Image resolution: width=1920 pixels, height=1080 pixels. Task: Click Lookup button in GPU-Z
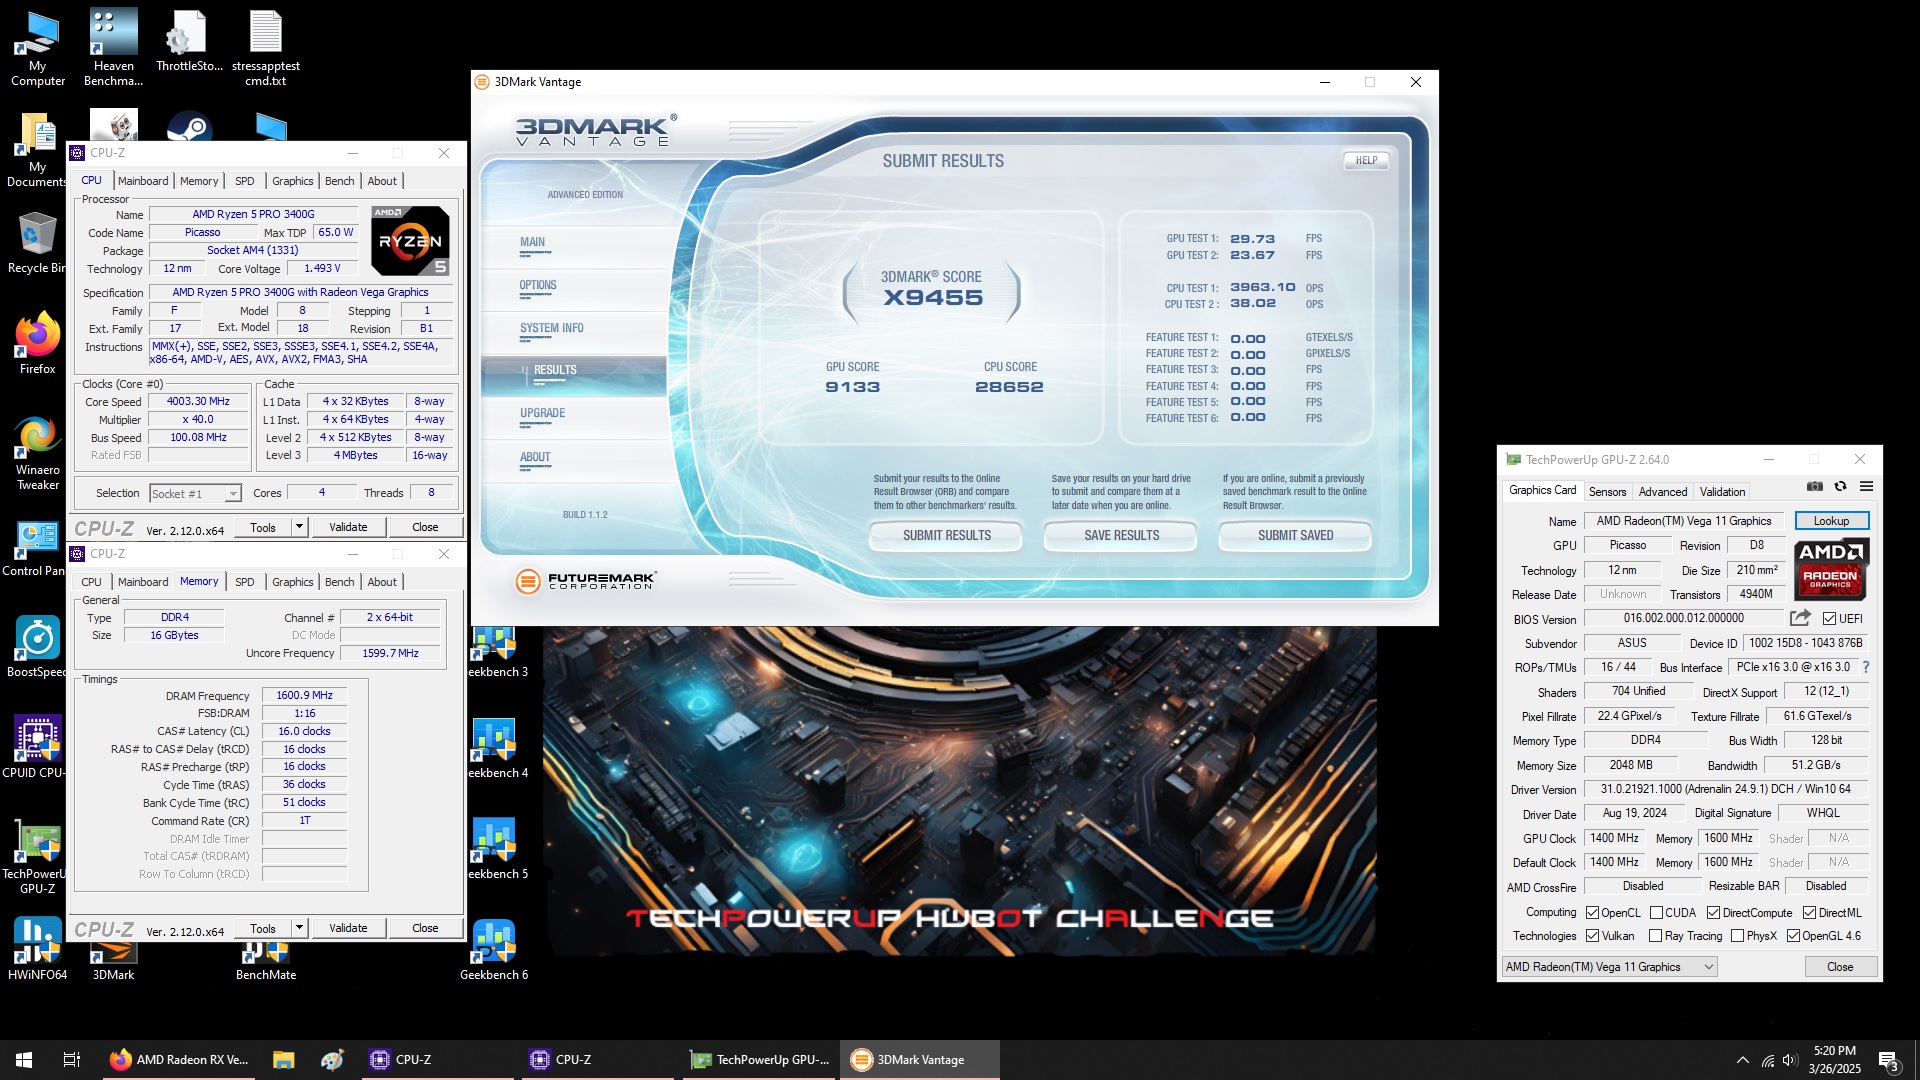pyautogui.click(x=1831, y=521)
